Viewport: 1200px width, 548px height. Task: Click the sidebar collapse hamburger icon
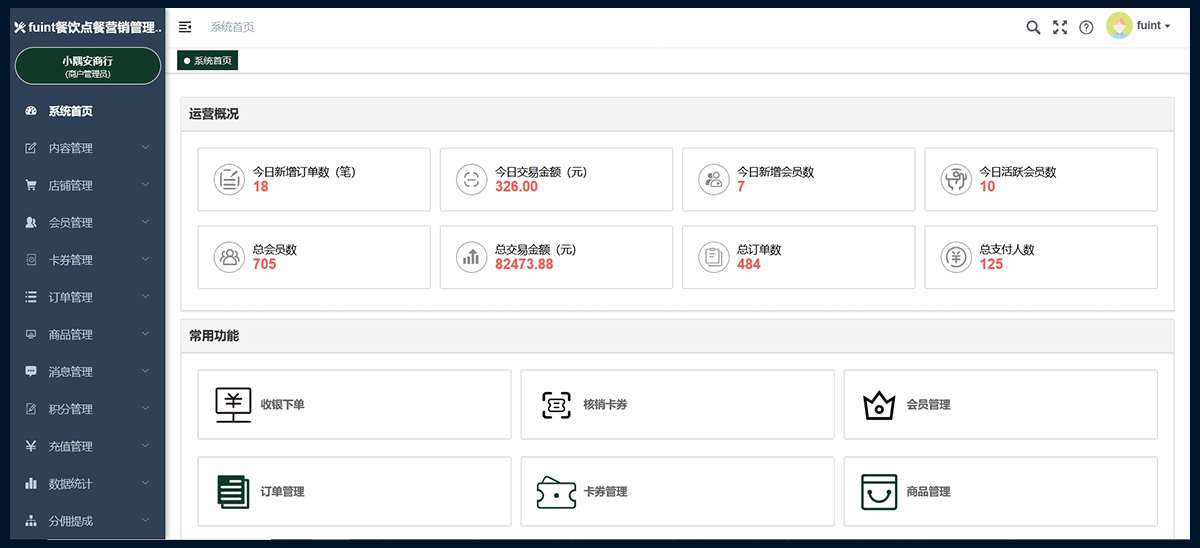pyautogui.click(x=185, y=27)
